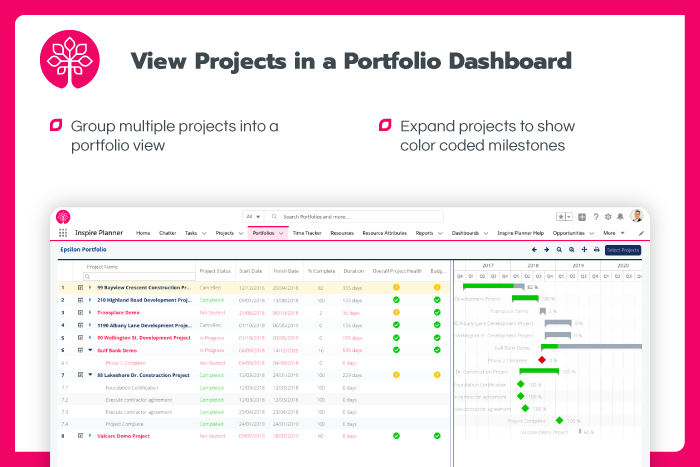Click the print icon in Gantt toolbar
The width and height of the screenshot is (700, 467).
point(596,250)
